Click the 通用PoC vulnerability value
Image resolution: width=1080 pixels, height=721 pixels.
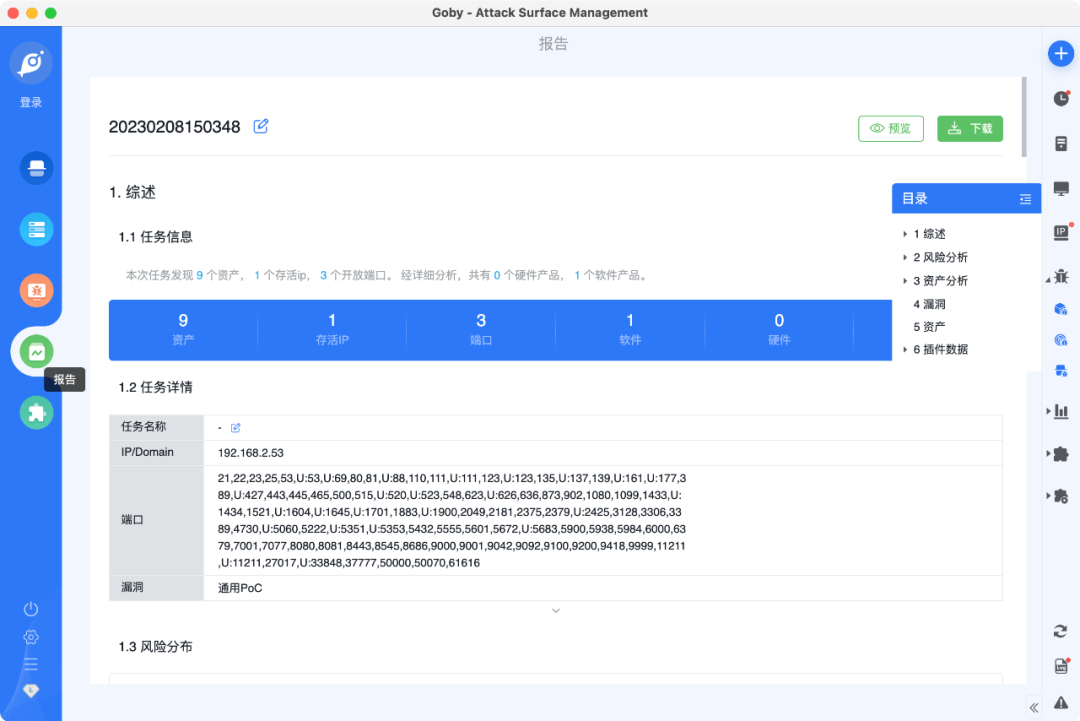240,588
